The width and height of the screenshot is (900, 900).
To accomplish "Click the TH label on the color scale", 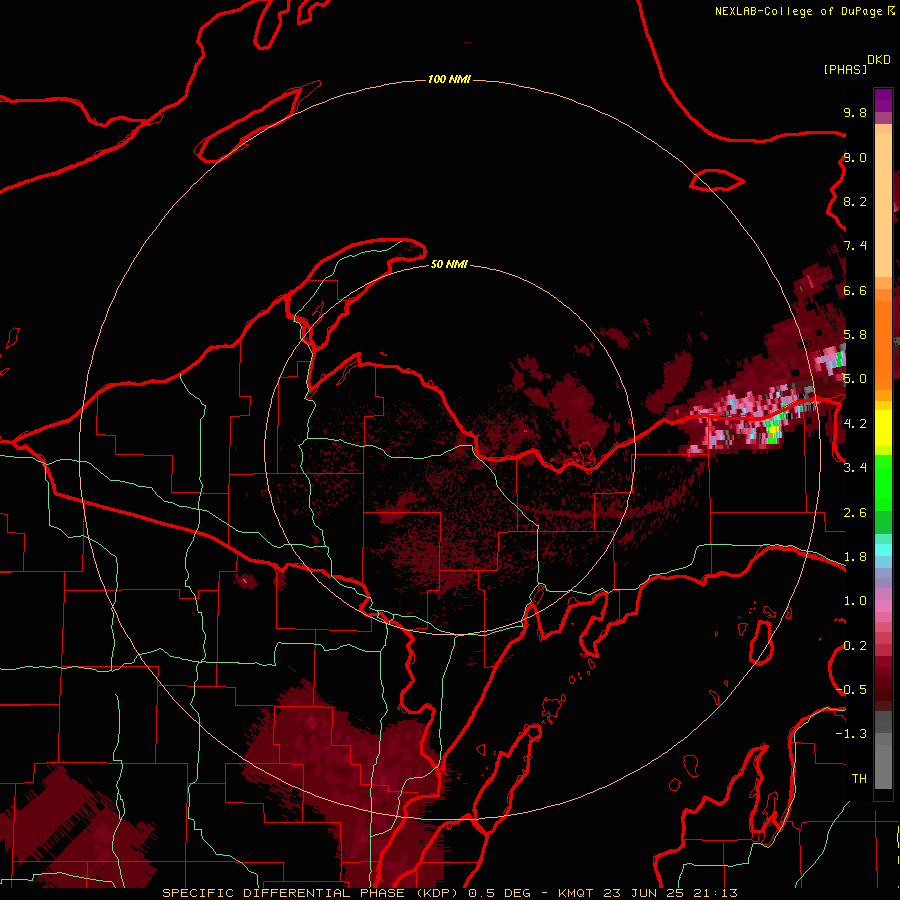I will pos(859,779).
